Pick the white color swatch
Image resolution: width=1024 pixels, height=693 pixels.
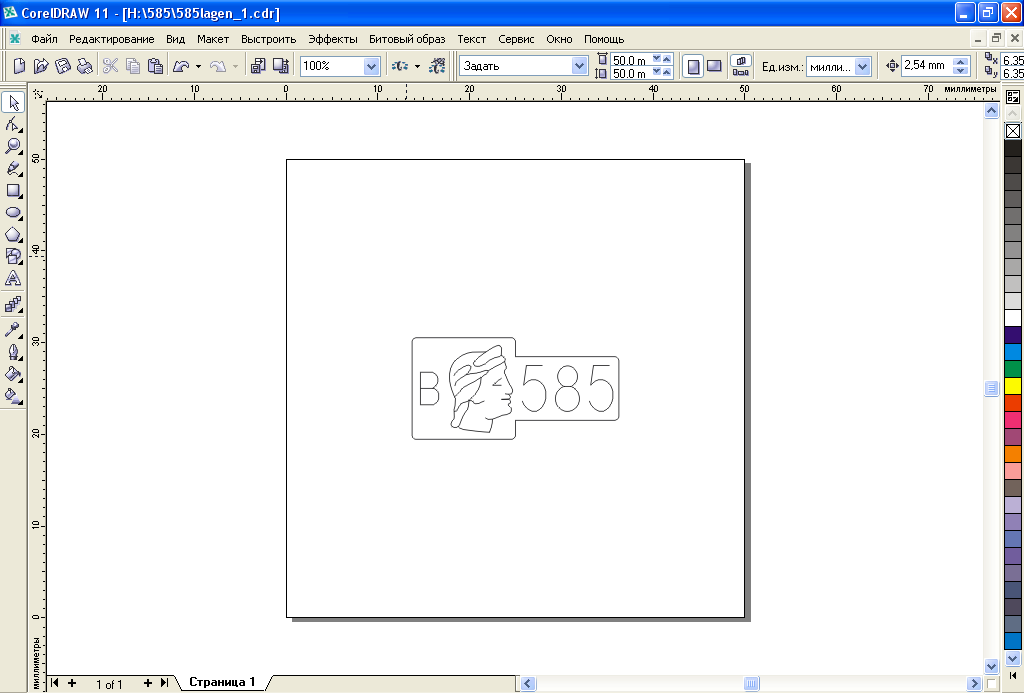pyautogui.click(x=1013, y=317)
